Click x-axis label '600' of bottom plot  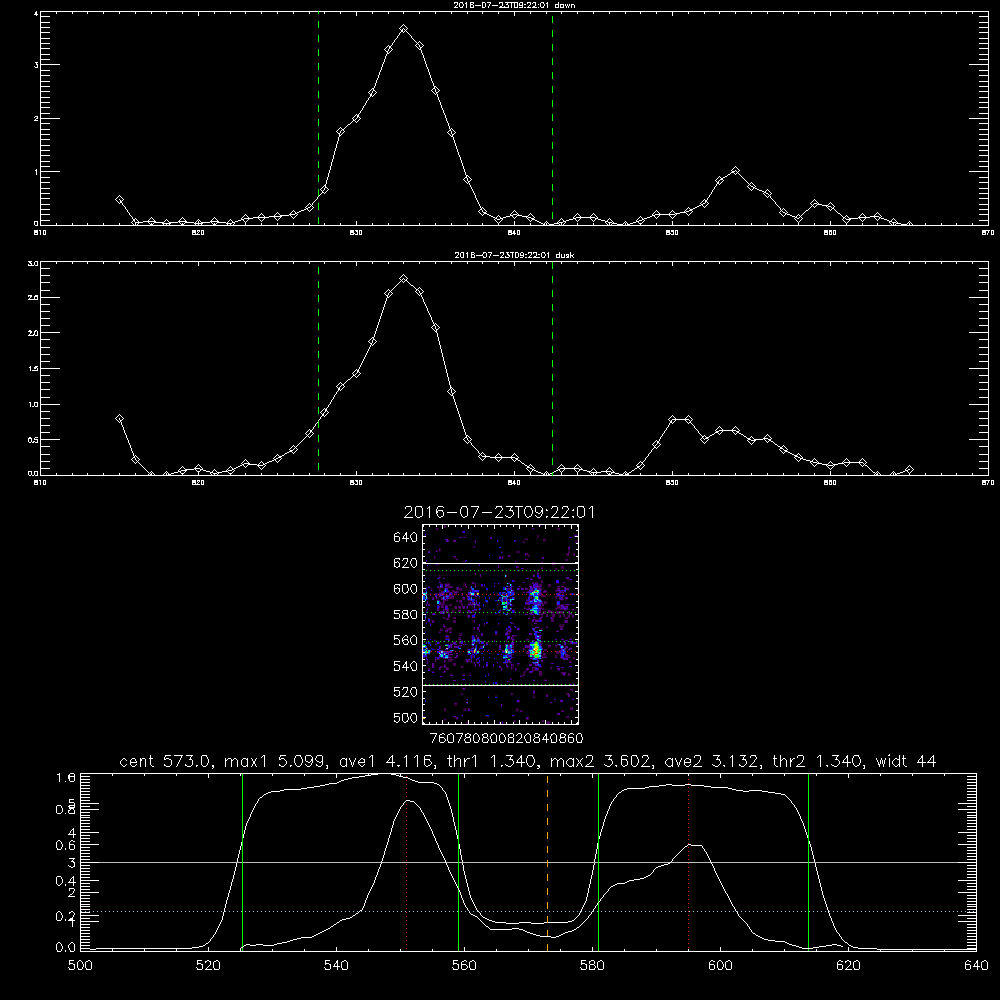pos(720,966)
